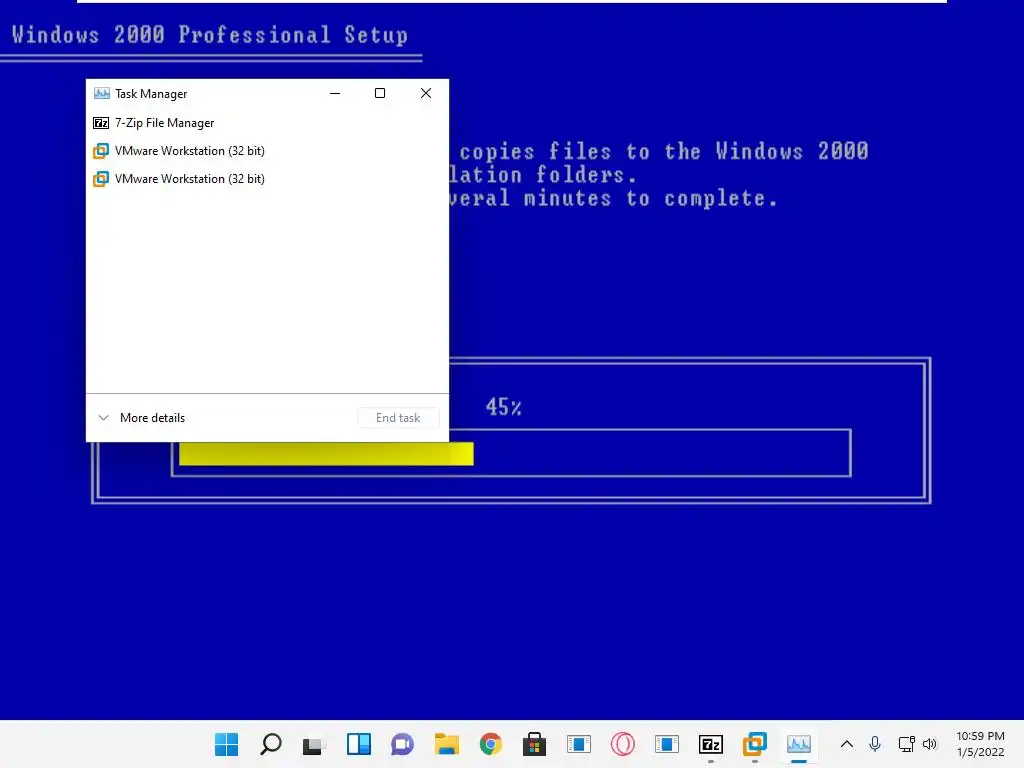The height and width of the screenshot is (768, 1024).
Task: Show hidden icons in system tray
Action: click(x=846, y=744)
